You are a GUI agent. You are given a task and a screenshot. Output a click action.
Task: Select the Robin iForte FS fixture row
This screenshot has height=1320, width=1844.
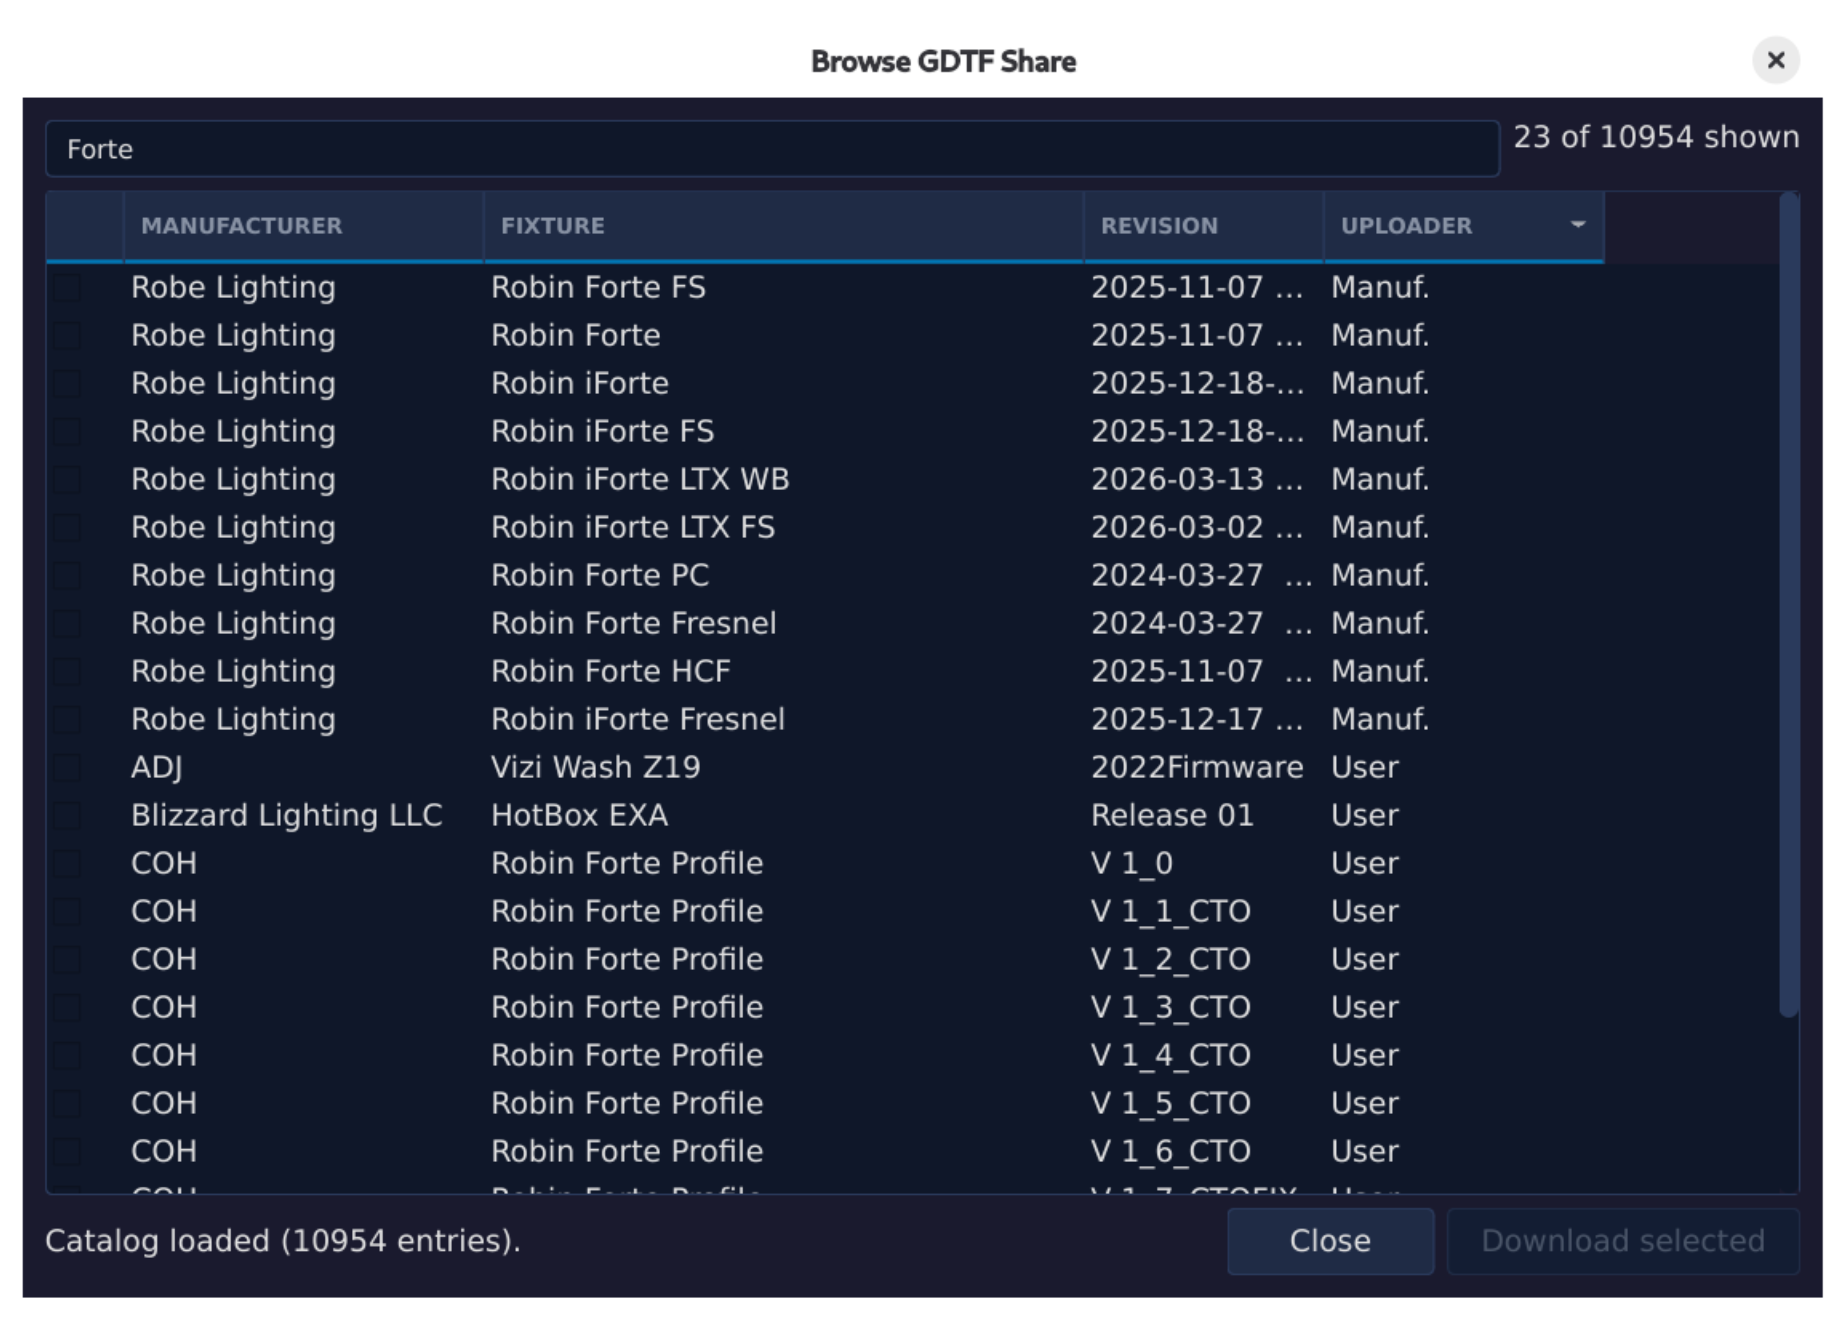point(602,432)
